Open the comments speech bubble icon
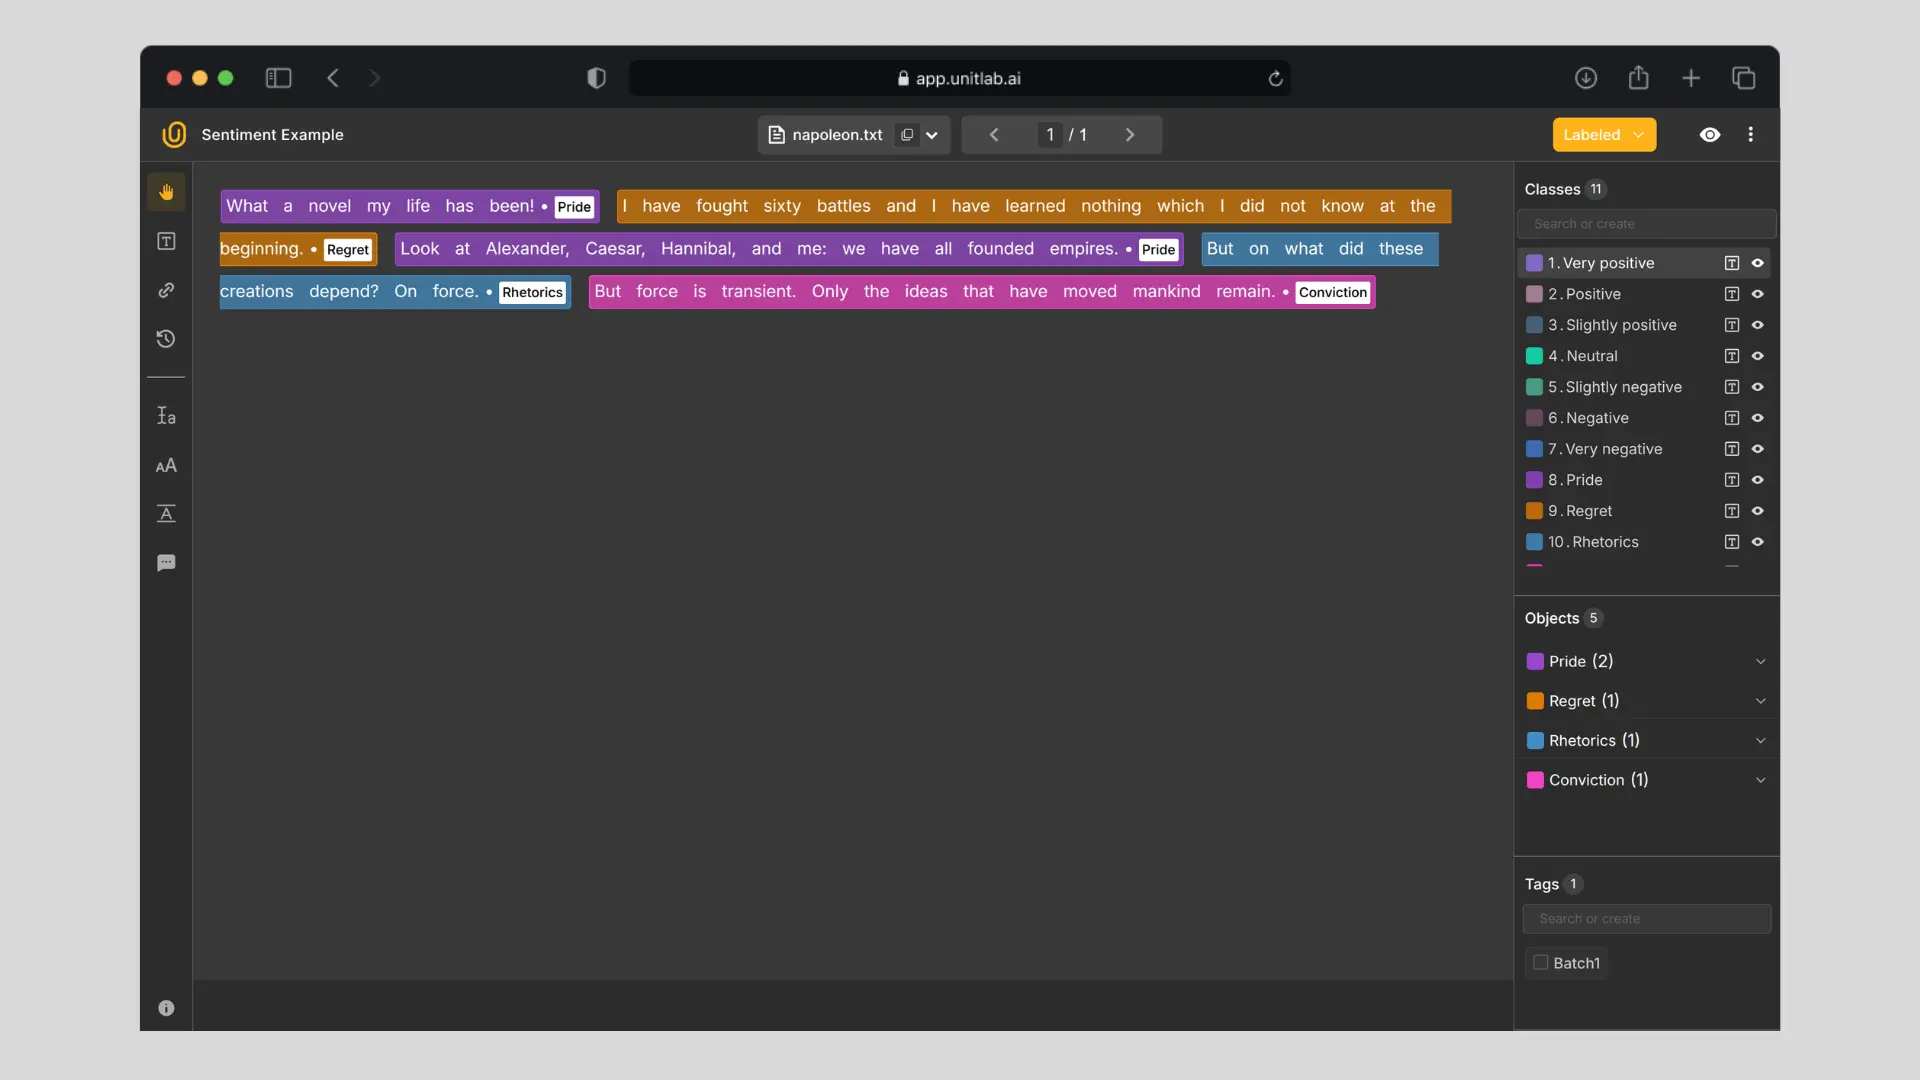Image resolution: width=1920 pixels, height=1080 pixels. [x=166, y=563]
